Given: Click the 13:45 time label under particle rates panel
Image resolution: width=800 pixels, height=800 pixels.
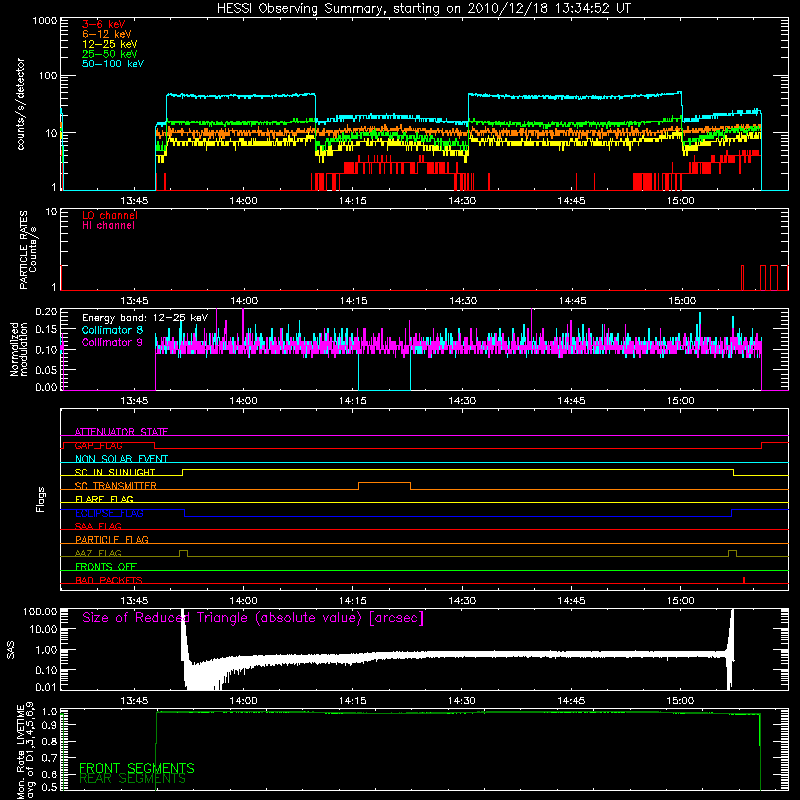Looking at the screenshot, I should click(x=134, y=301).
